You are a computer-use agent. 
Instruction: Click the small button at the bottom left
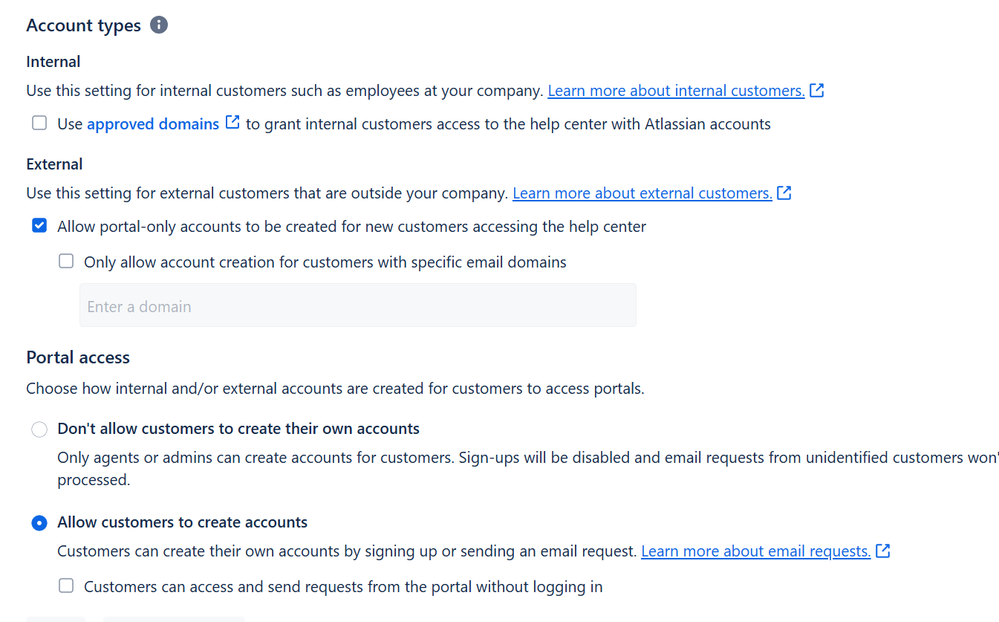click(55, 620)
